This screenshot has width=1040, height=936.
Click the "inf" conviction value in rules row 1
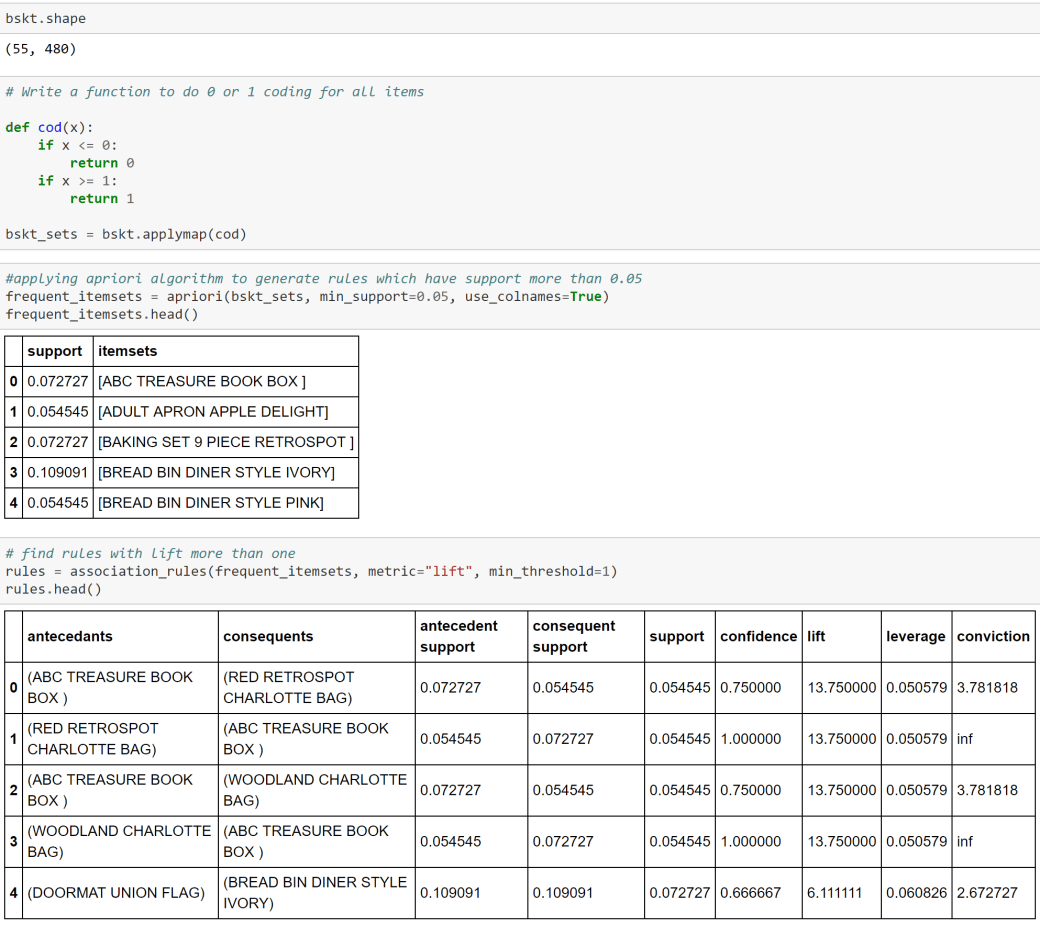994,739
